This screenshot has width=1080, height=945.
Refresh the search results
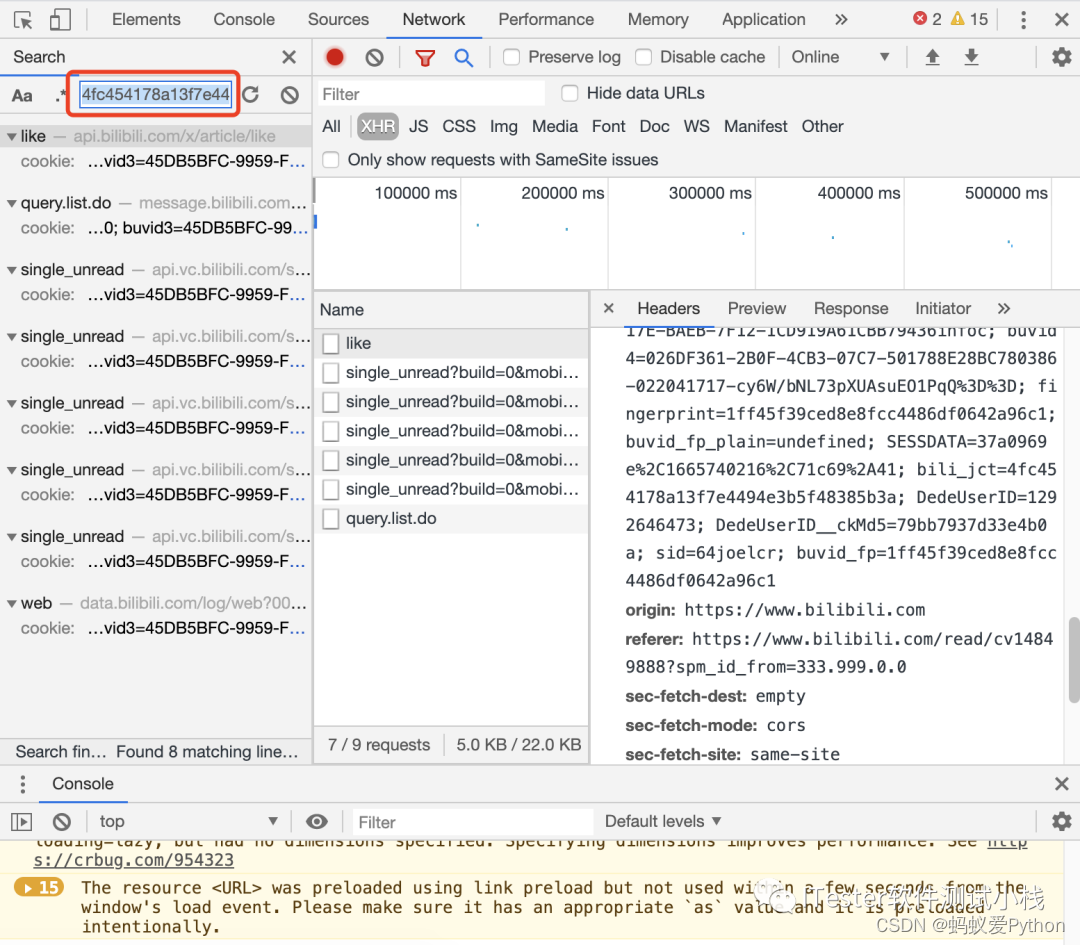point(251,94)
